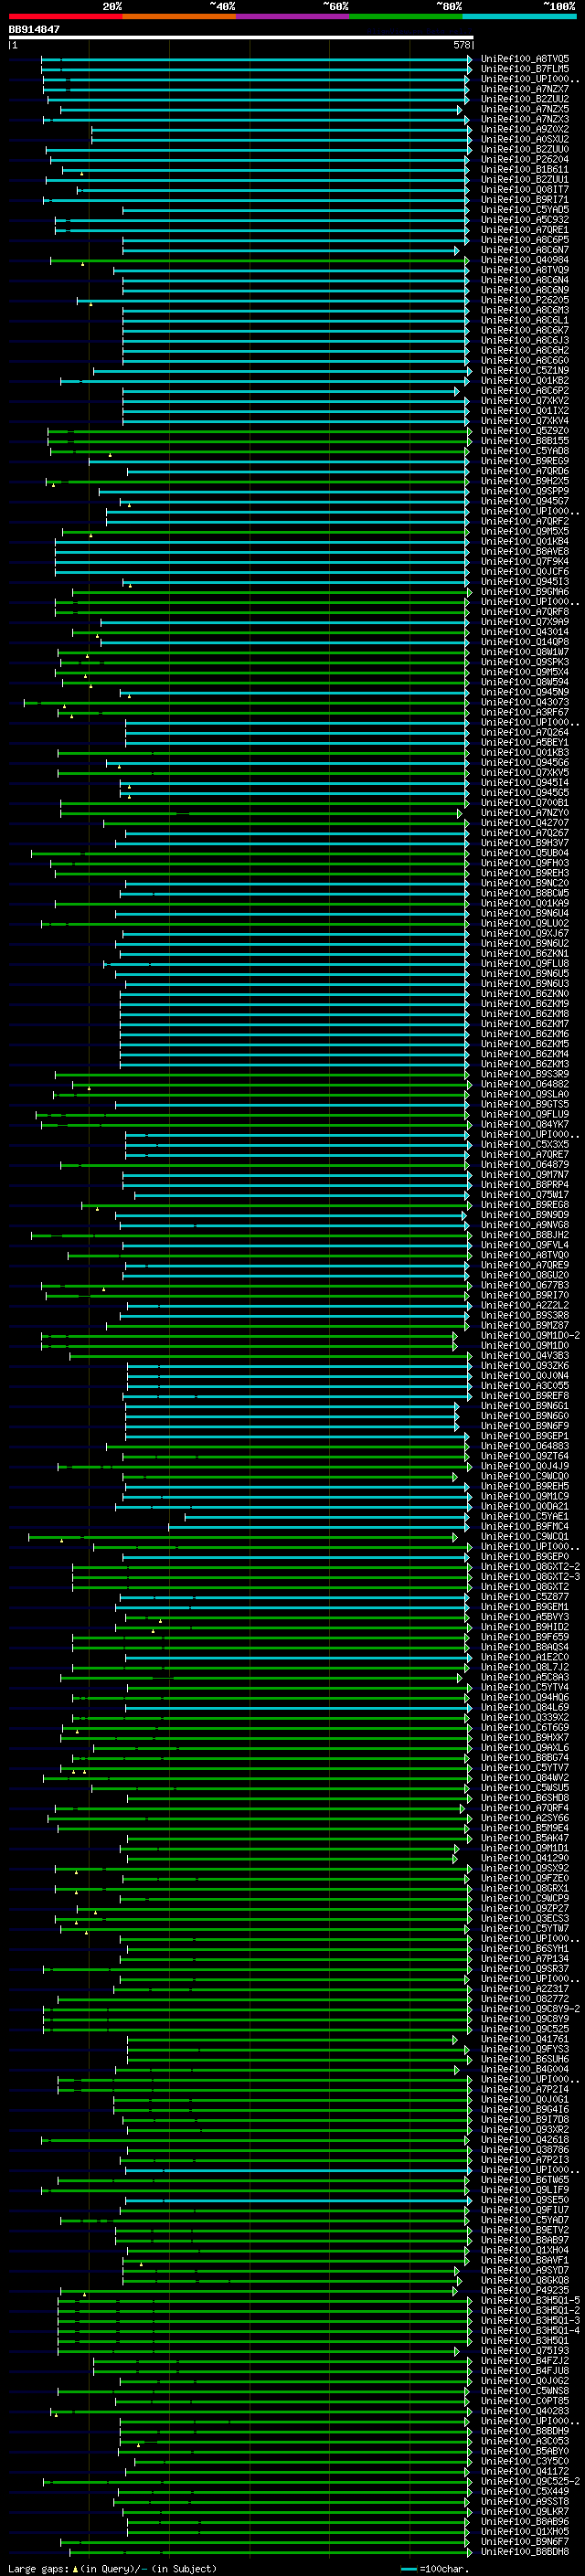The height and width of the screenshot is (2576, 585).
Task: Click label UniRef100_Q8L7J2
Action: click(525, 1668)
